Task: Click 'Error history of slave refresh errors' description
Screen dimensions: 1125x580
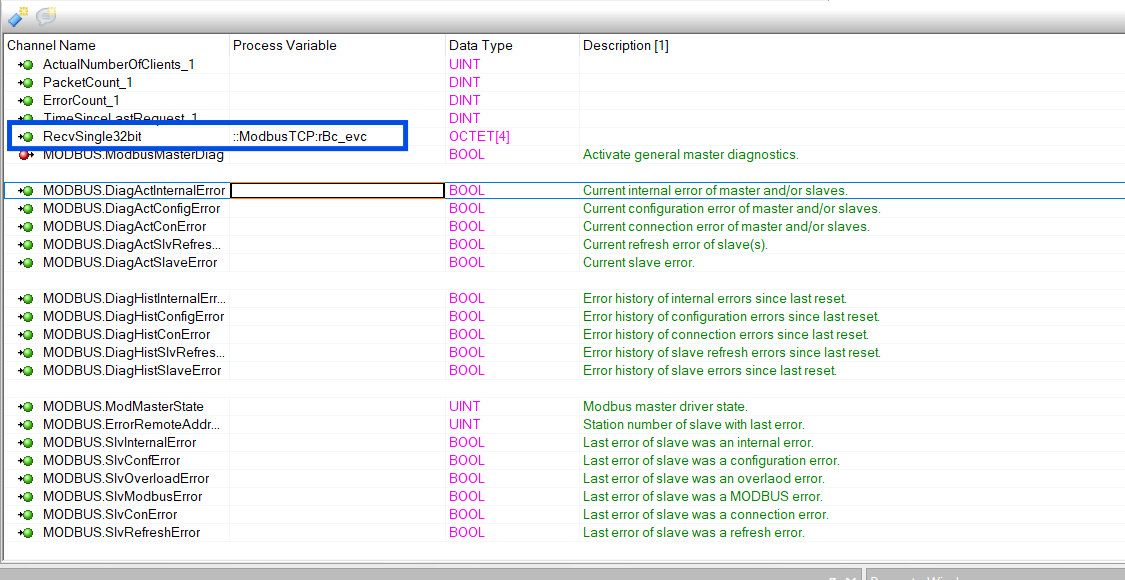Action: tap(732, 352)
